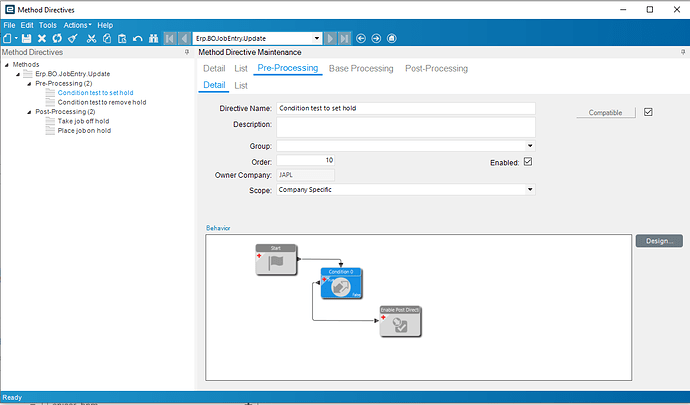Click the Paste clipboard icon

(122, 38)
